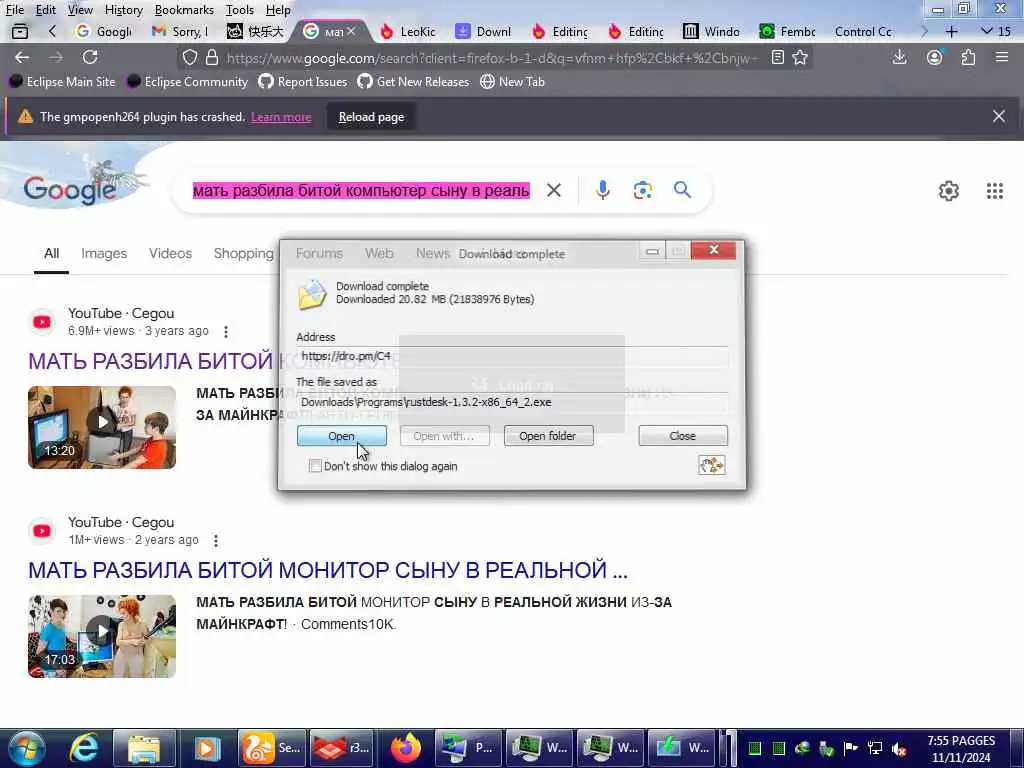1024x768 pixels.
Task: Start Google voice search microphone icon
Action: (603, 190)
